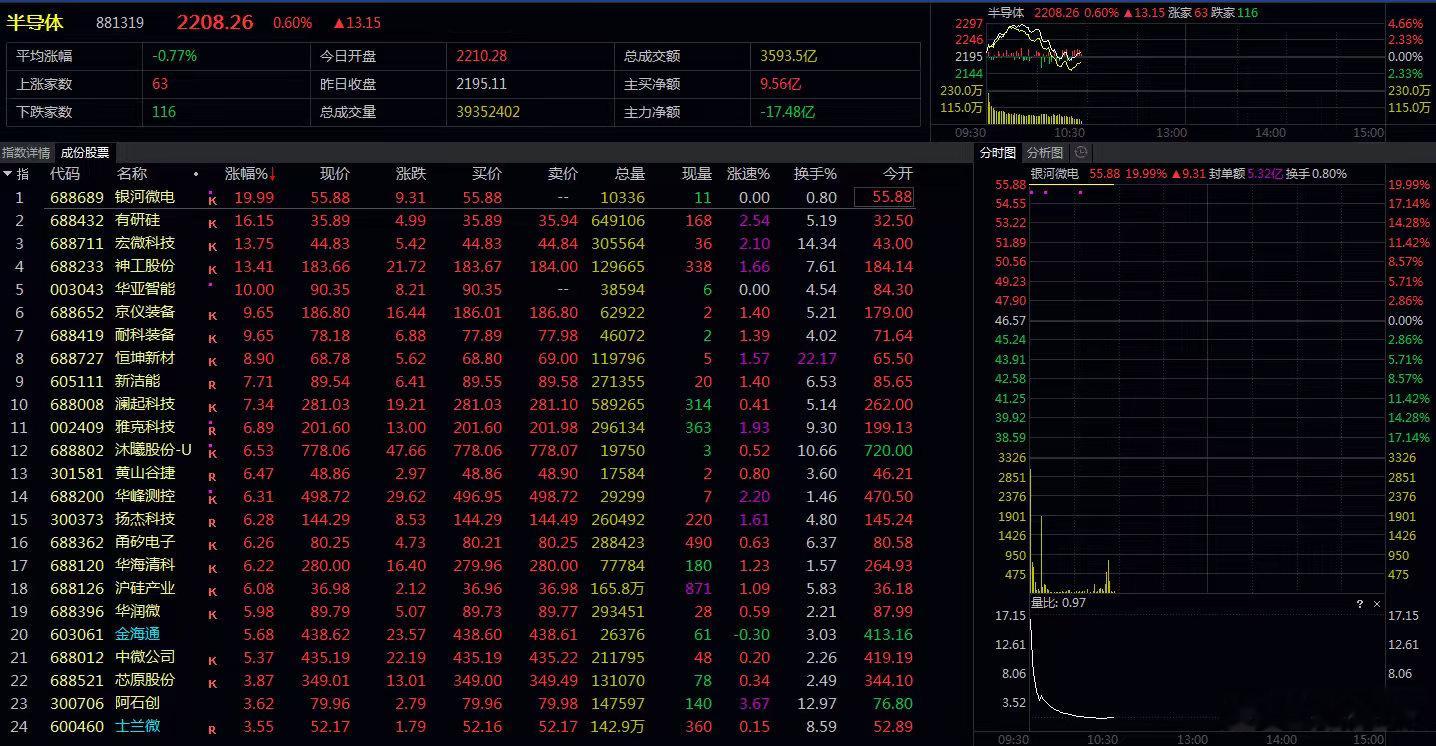The width and height of the screenshot is (1436, 746).
Task: Sort by the 现价 column header
Action: 335,174
